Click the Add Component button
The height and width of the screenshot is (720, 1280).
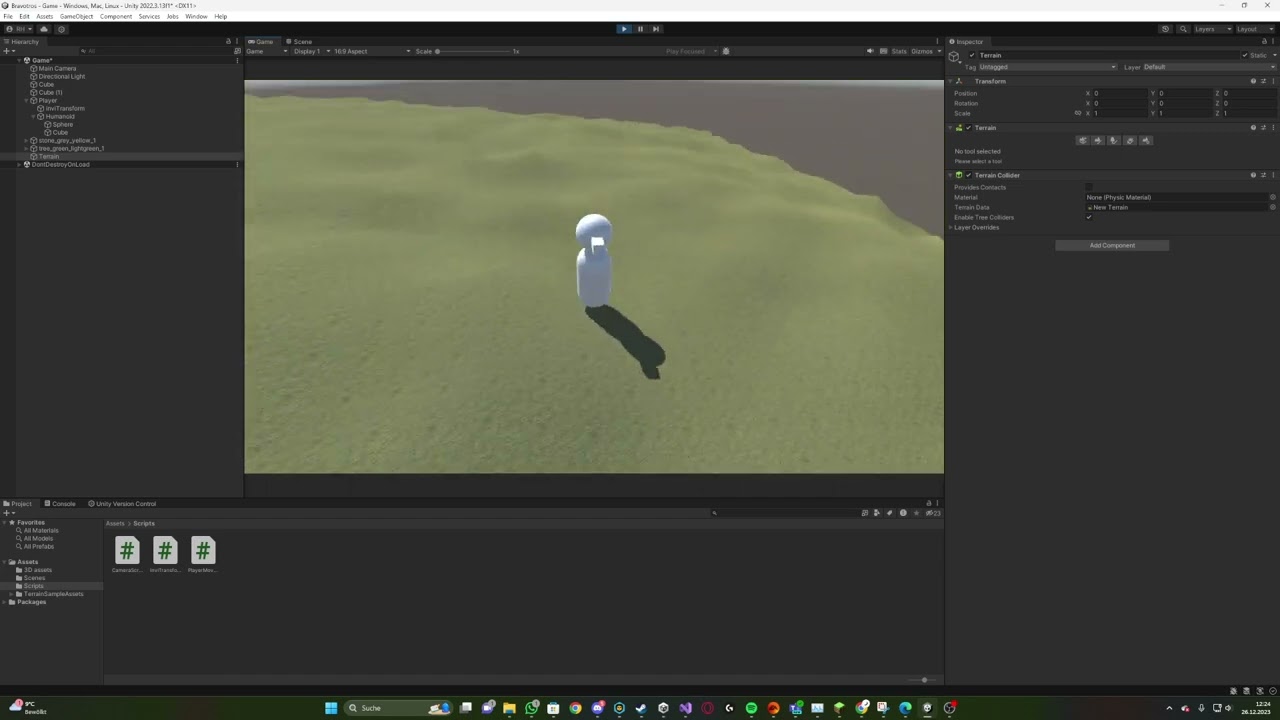click(1112, 245)
